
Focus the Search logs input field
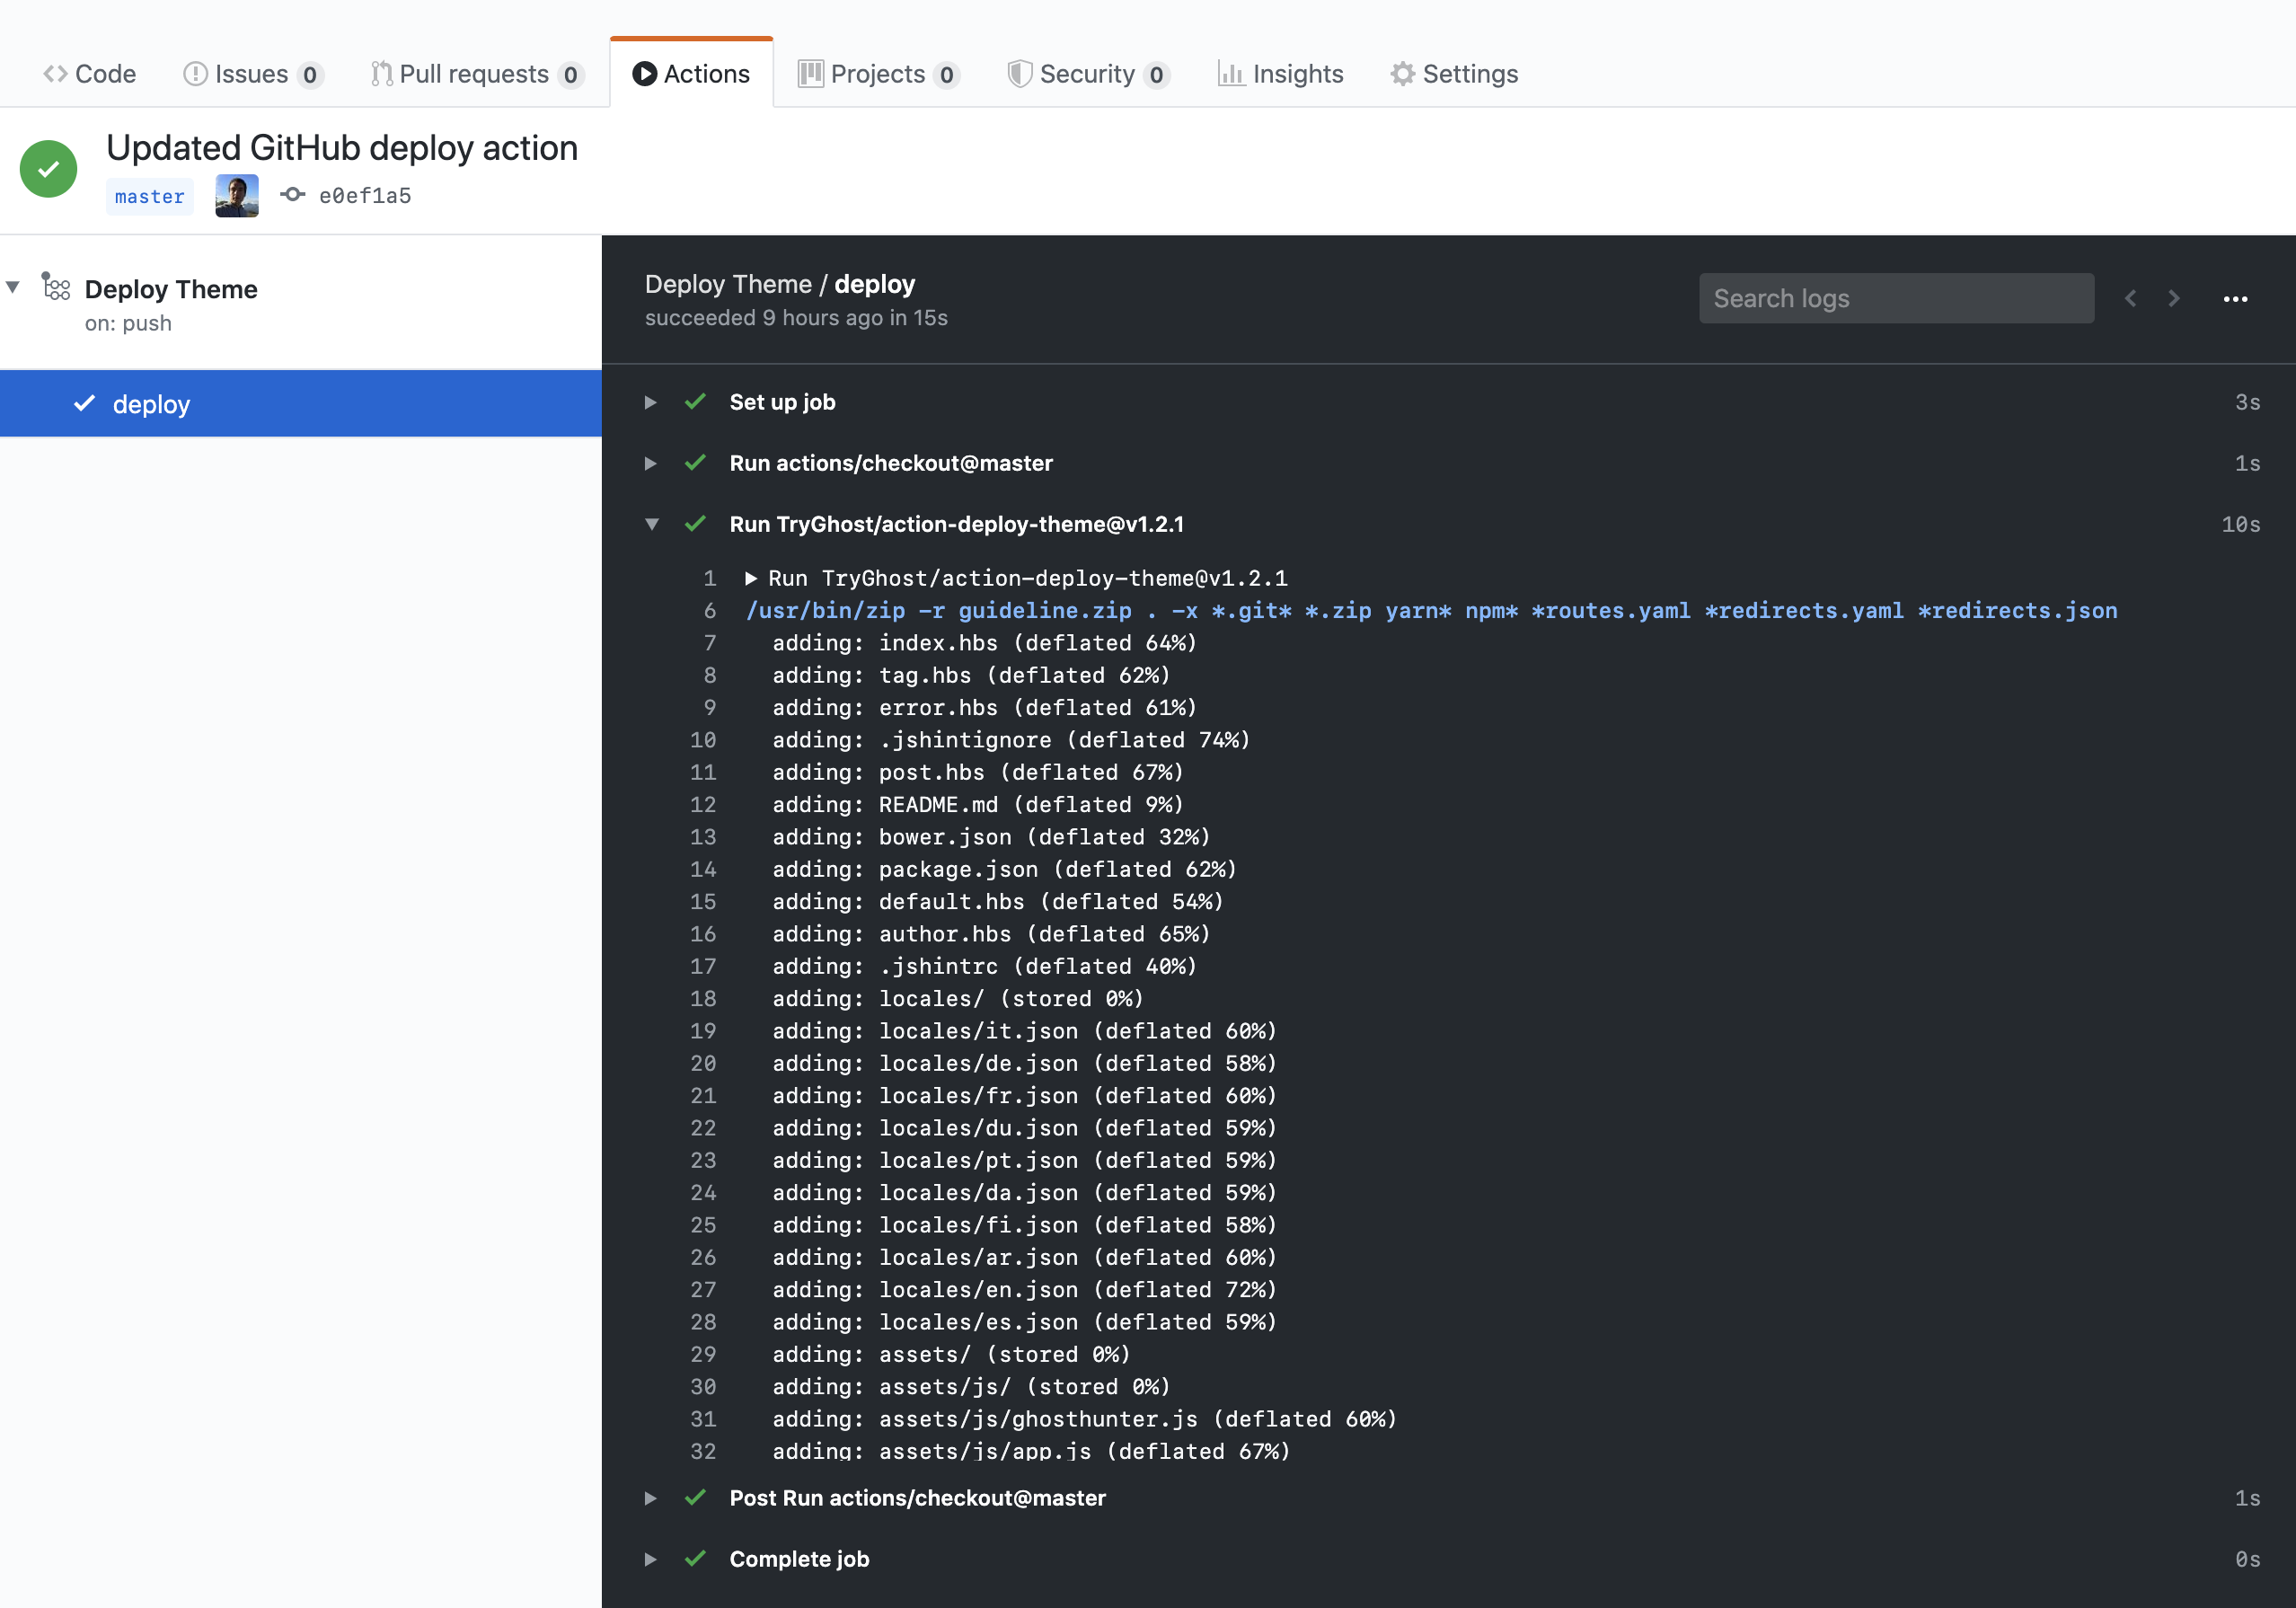coord(1895,299)
